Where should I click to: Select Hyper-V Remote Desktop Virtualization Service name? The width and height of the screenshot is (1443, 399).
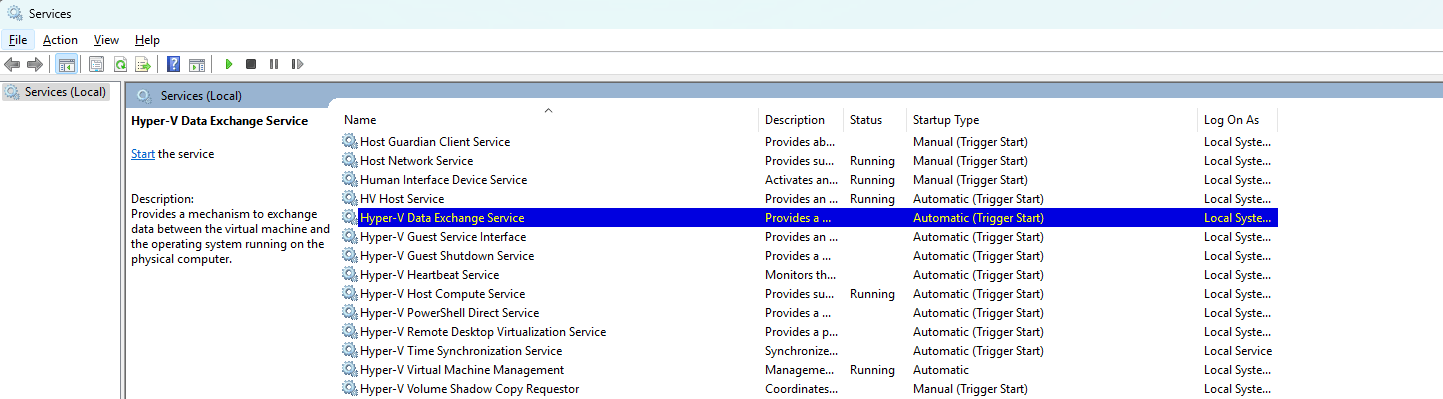tap(483, 332)
